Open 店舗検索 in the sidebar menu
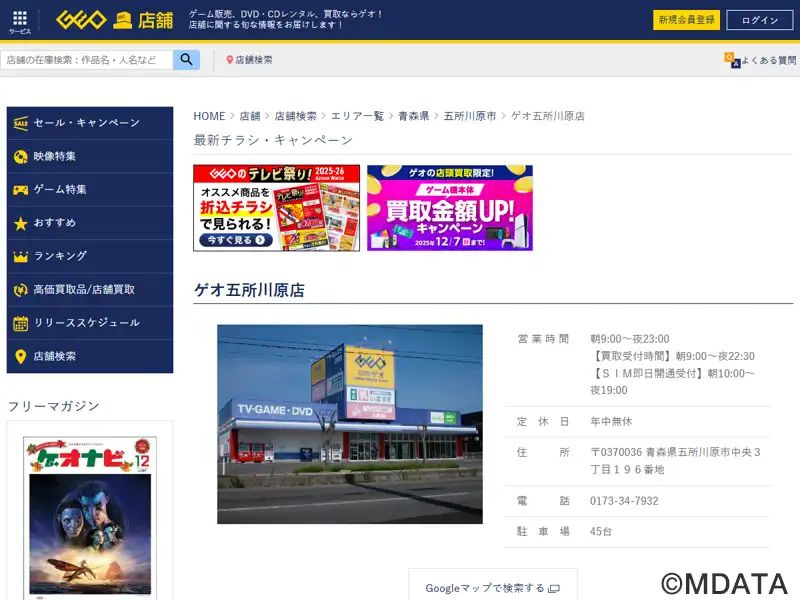 [90, 356]
